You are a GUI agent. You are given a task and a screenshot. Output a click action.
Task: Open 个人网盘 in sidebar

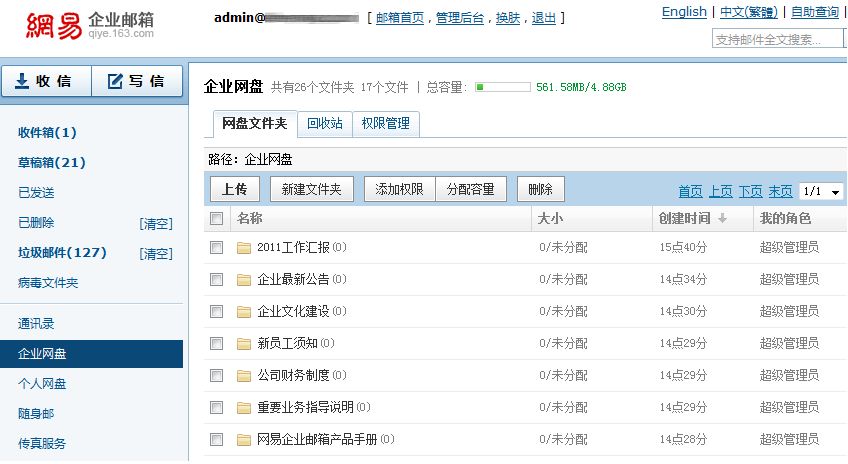pyautogui.click(x=42, y=384)
